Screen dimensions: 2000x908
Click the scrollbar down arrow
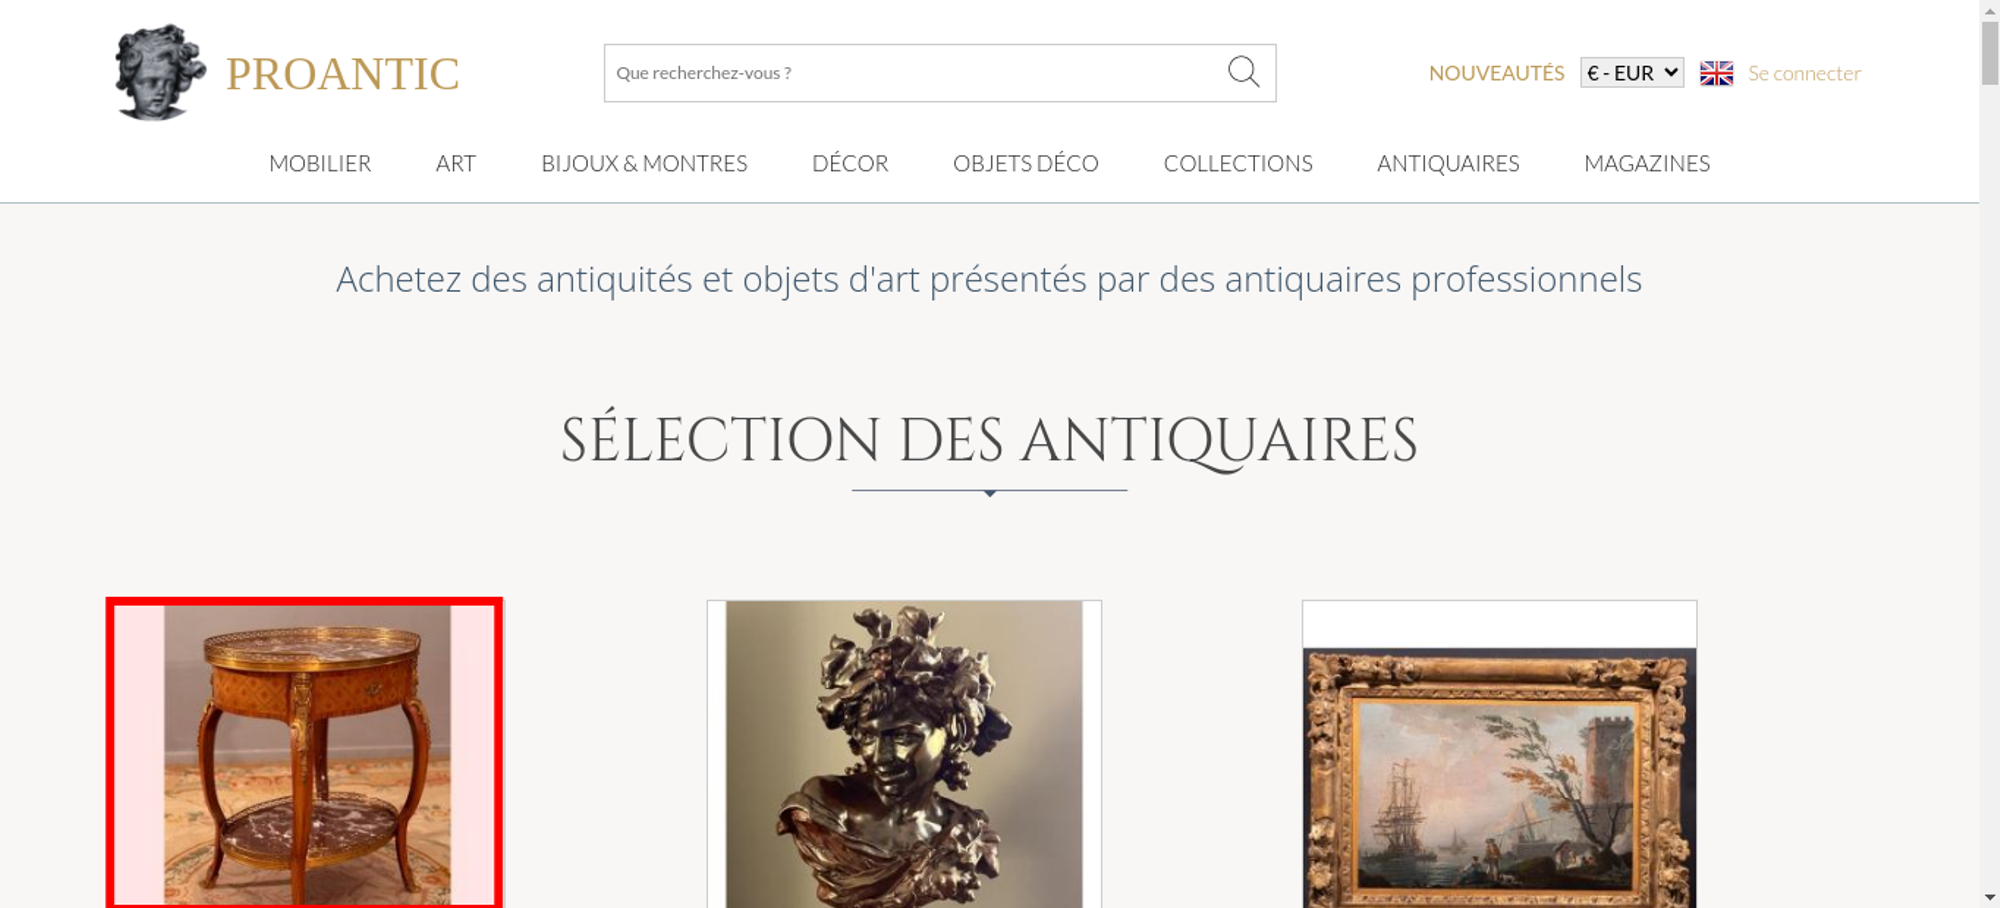(x=1990, y=898)
